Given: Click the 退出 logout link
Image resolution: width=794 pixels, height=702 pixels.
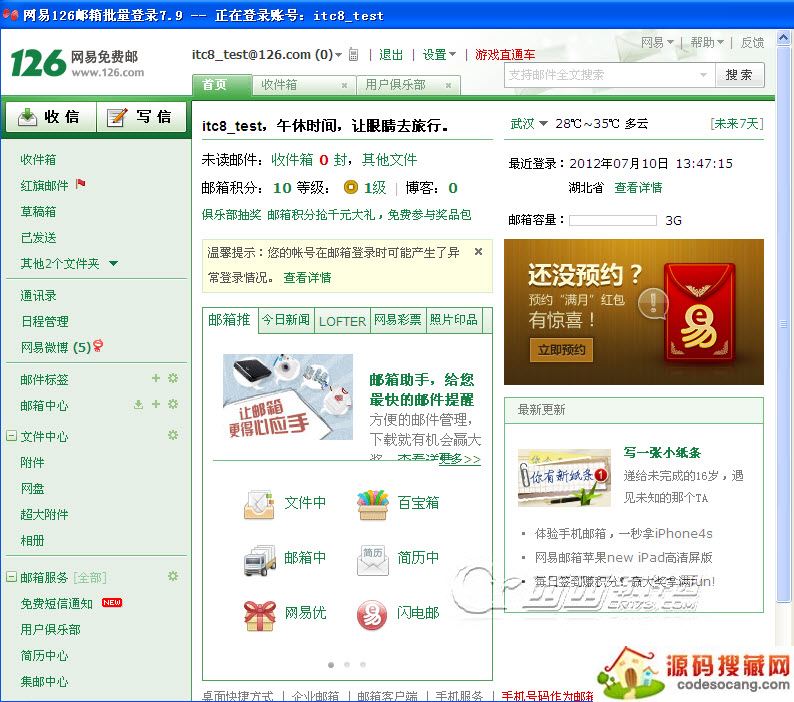Looking at the screenshot, I should tap(391, 55).
